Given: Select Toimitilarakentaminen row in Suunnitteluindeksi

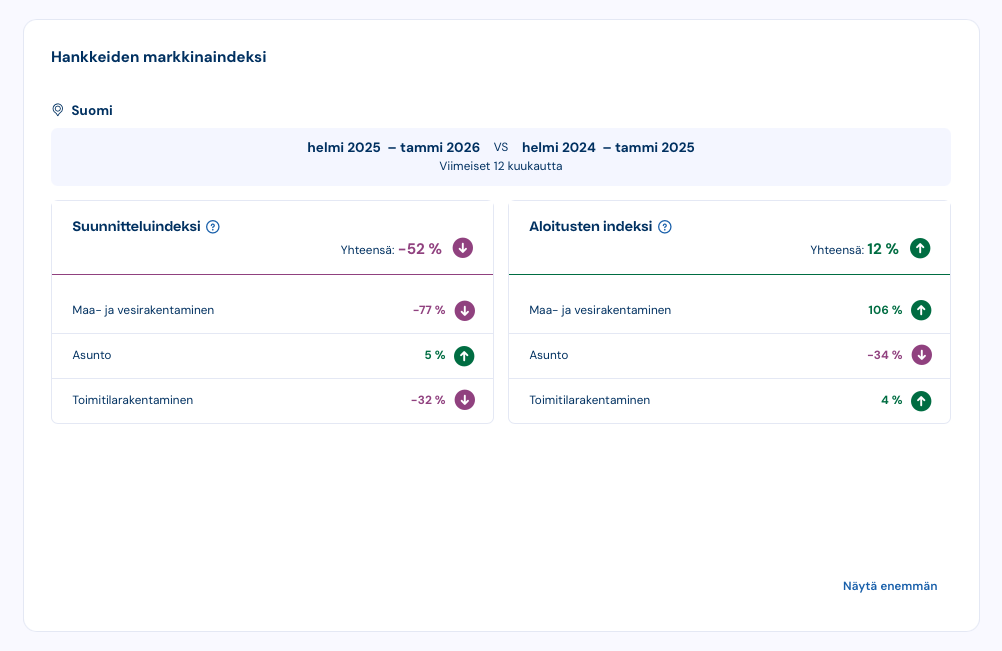Looking at the screenshot, I should pos(133,400).
